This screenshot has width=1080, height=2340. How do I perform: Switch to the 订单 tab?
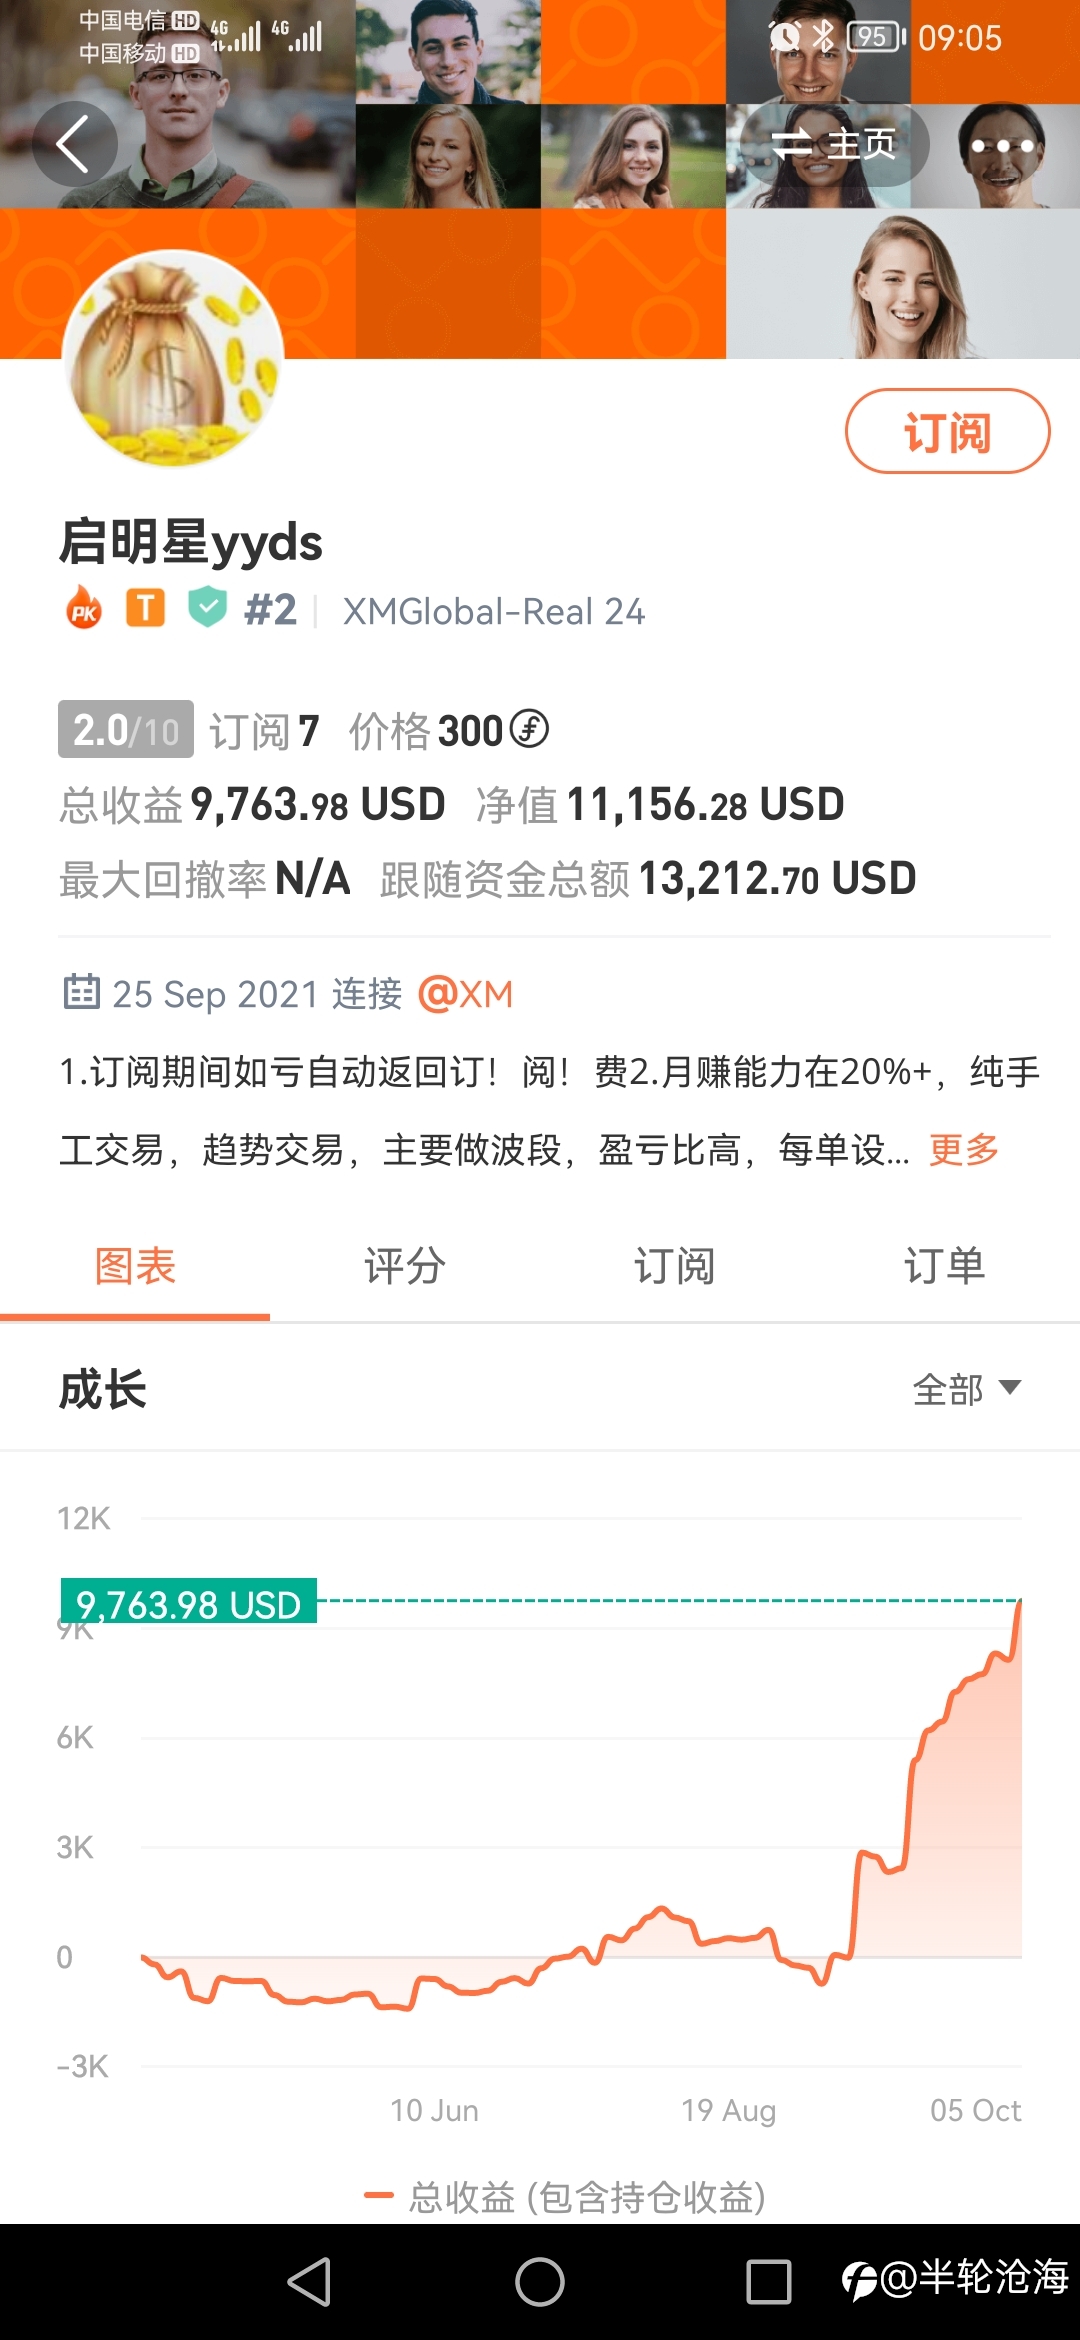pos(945,1266)
